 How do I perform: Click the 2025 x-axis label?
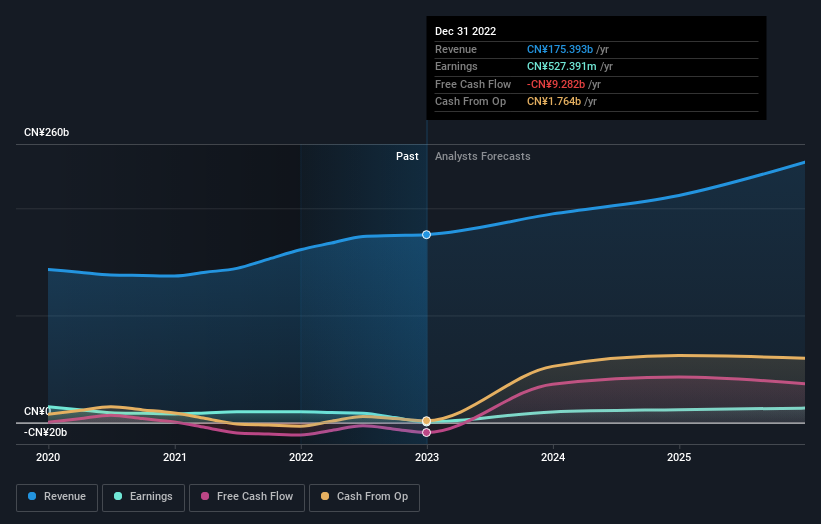pos(679,458)
